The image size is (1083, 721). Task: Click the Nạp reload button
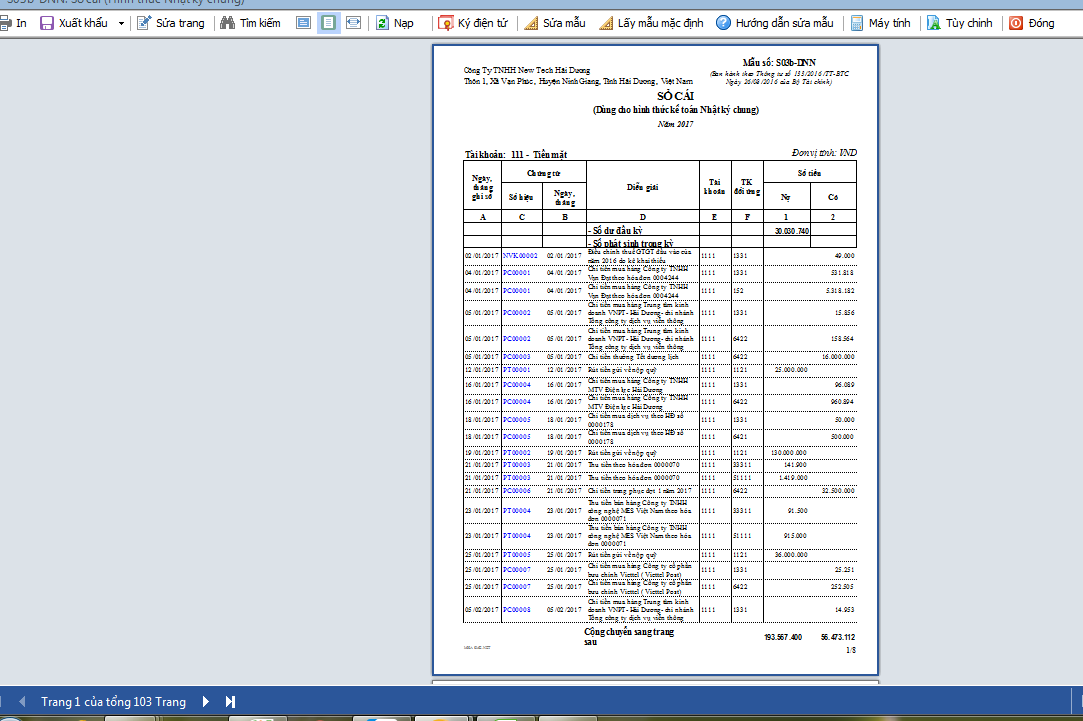pyautogui.click(x=394, y=23)
